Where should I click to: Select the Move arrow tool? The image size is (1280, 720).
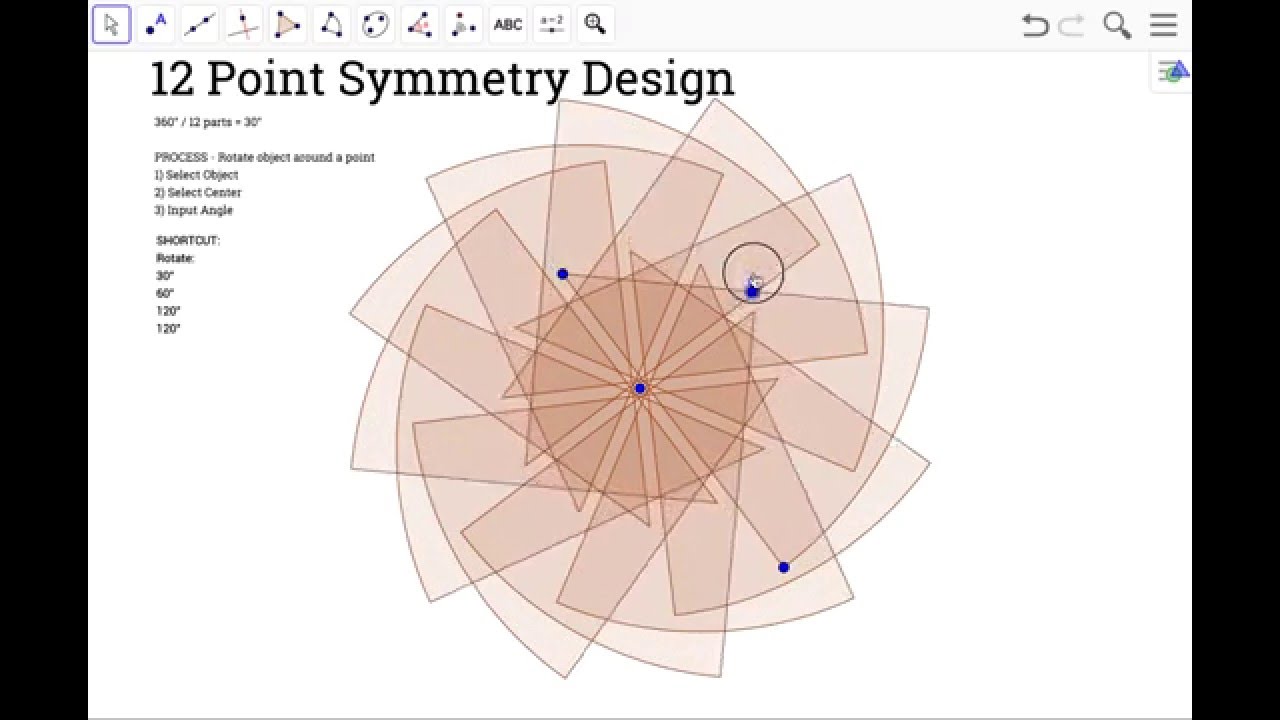coord(112,24)
